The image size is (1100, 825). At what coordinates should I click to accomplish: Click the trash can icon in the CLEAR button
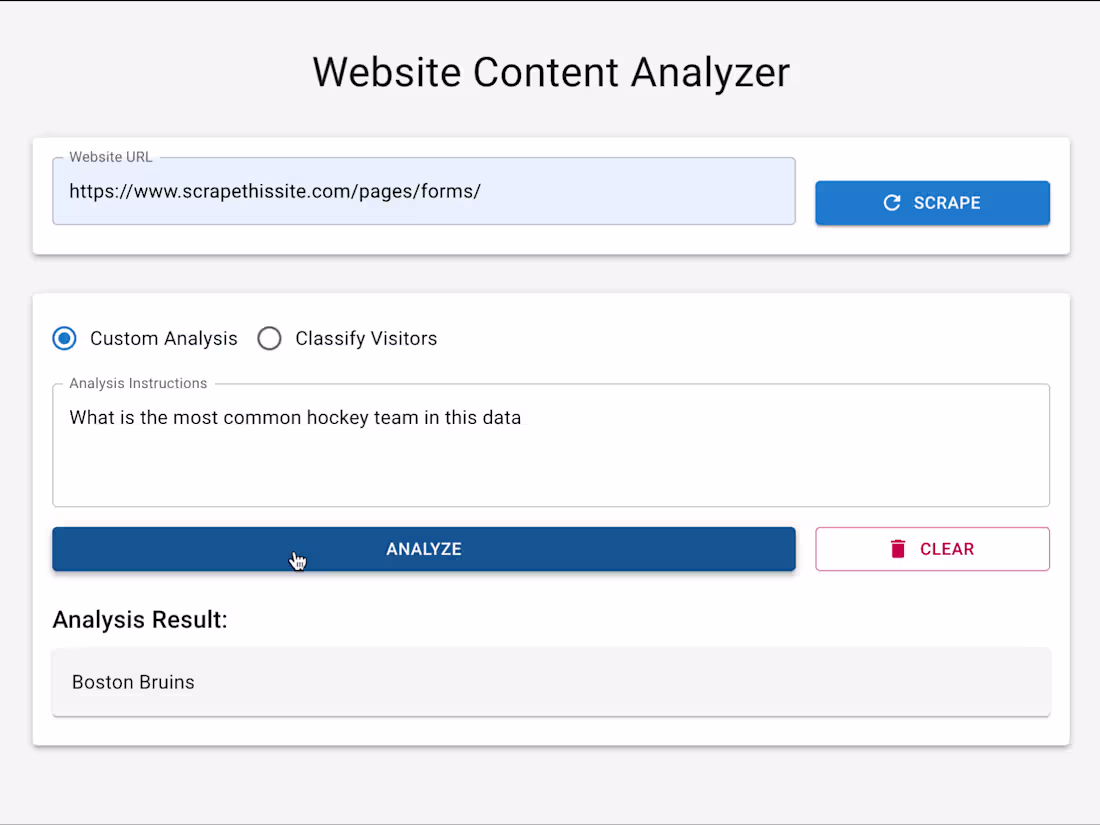[x=897, y=548]
